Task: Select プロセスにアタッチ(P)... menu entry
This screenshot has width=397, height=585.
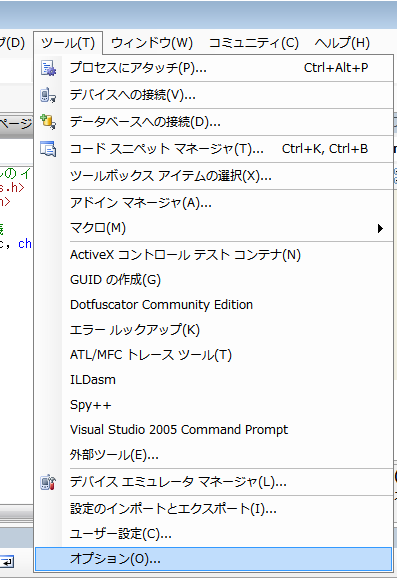Action: (214, 68)
